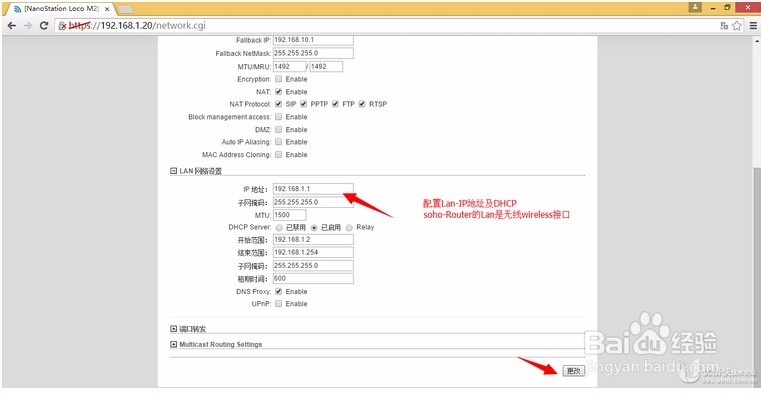Screen dimensions: 761x393
Task: Collapse the LAN 网络设置 section
Action: pos(173,171)
